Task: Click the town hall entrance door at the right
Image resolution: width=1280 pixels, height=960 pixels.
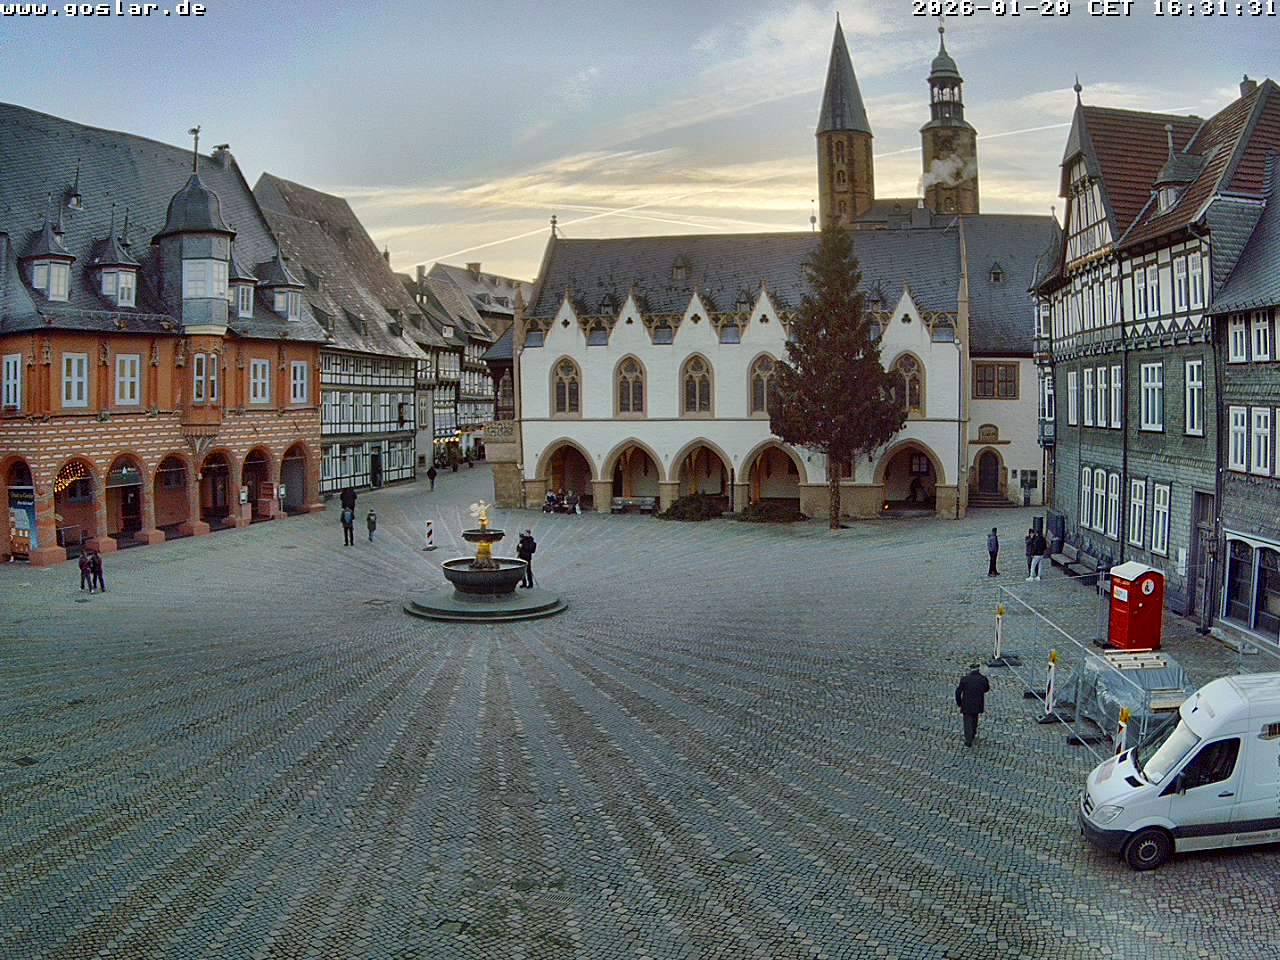Action: tap(988, 473)
